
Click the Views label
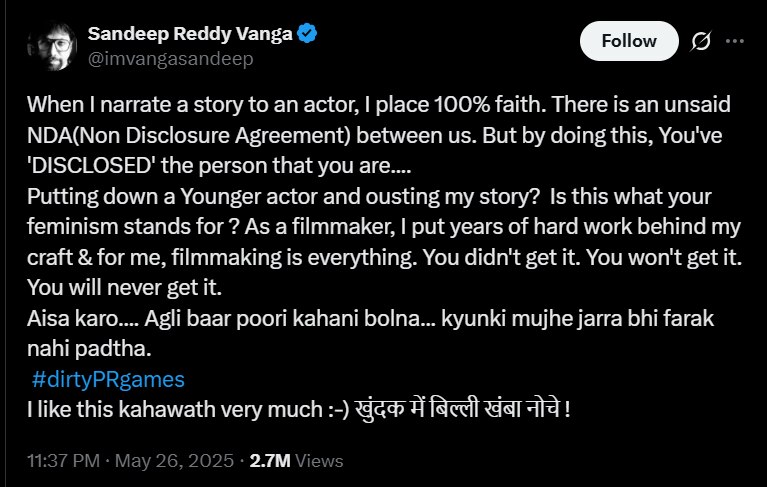pos(320,461)
